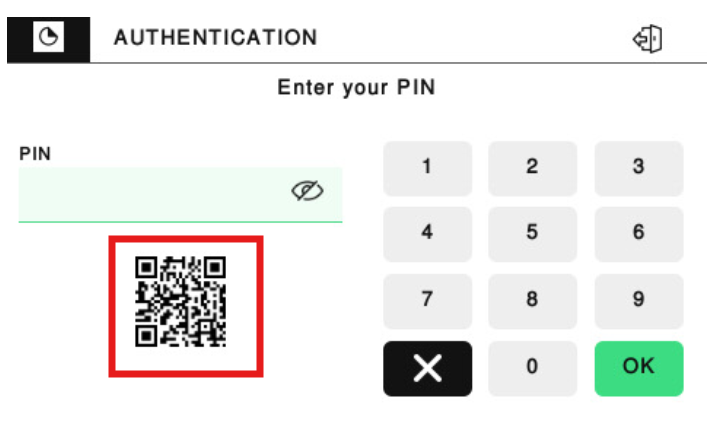
Task: Tap the number 8 key
Action: point(532,299)
